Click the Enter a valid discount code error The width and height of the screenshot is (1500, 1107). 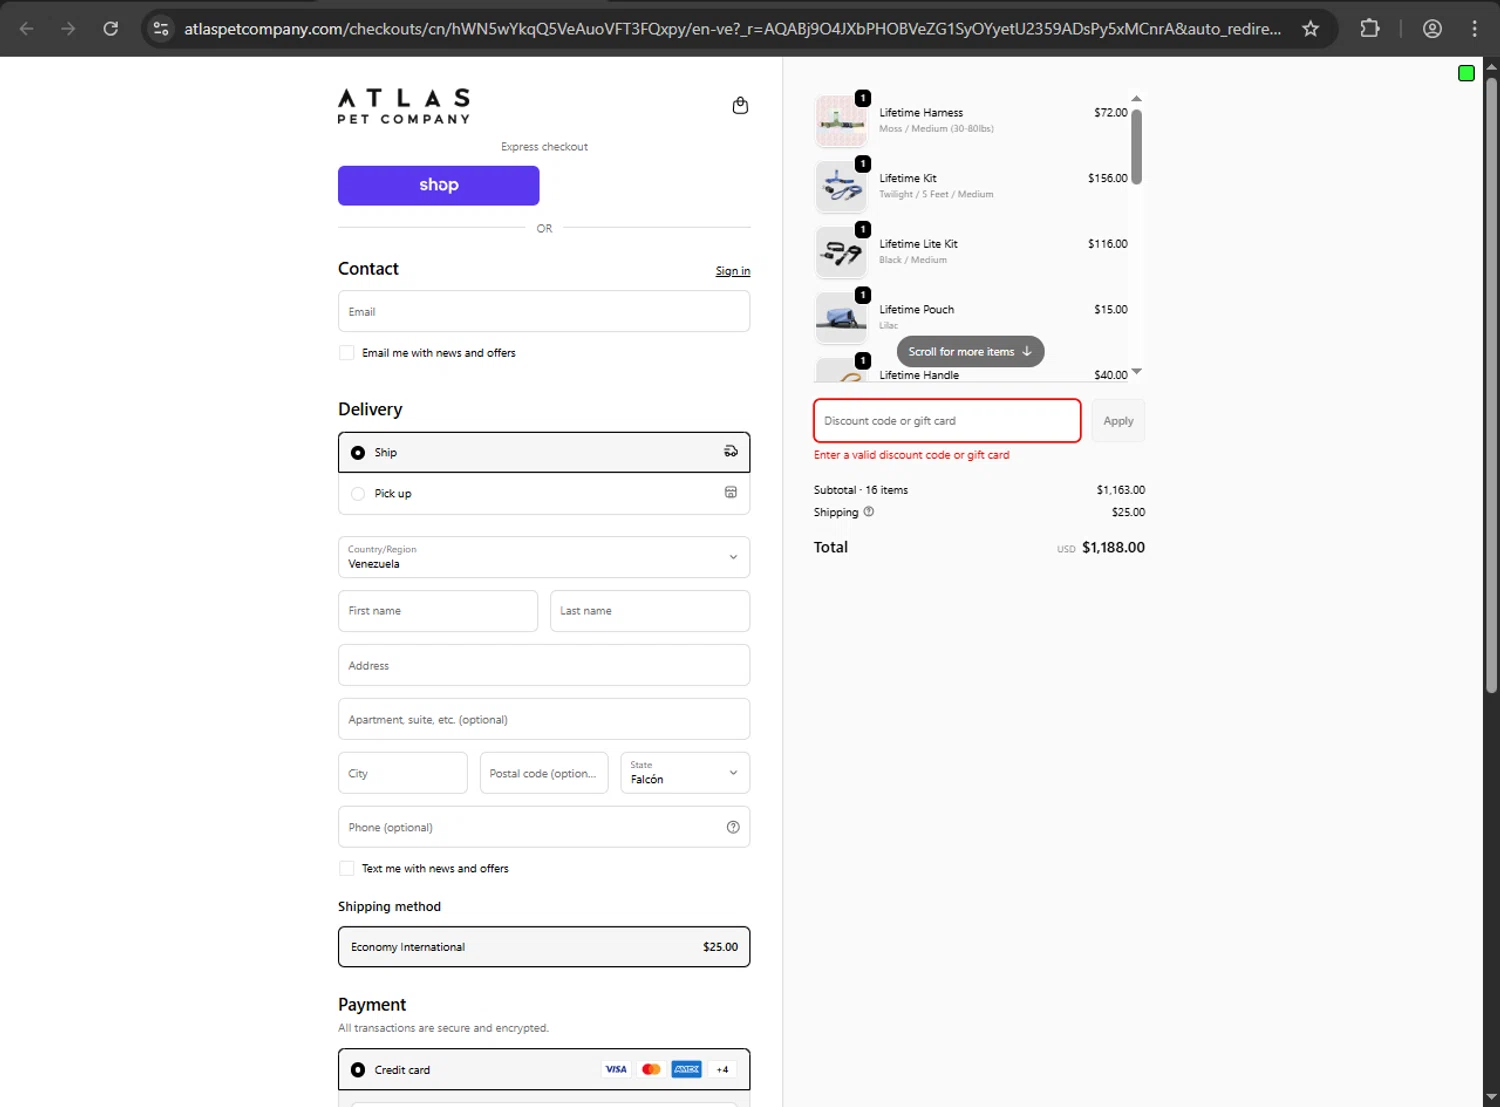[912, 455]
